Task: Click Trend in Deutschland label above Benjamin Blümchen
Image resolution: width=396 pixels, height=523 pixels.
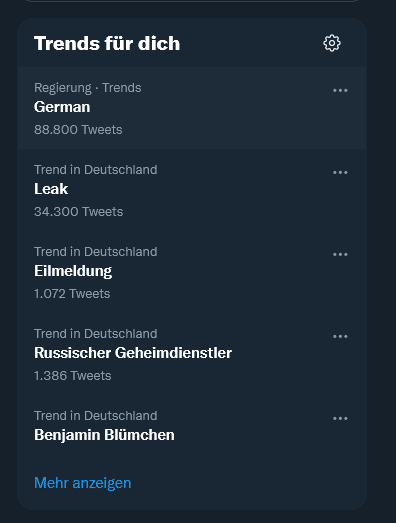Action: click(96, 416)
